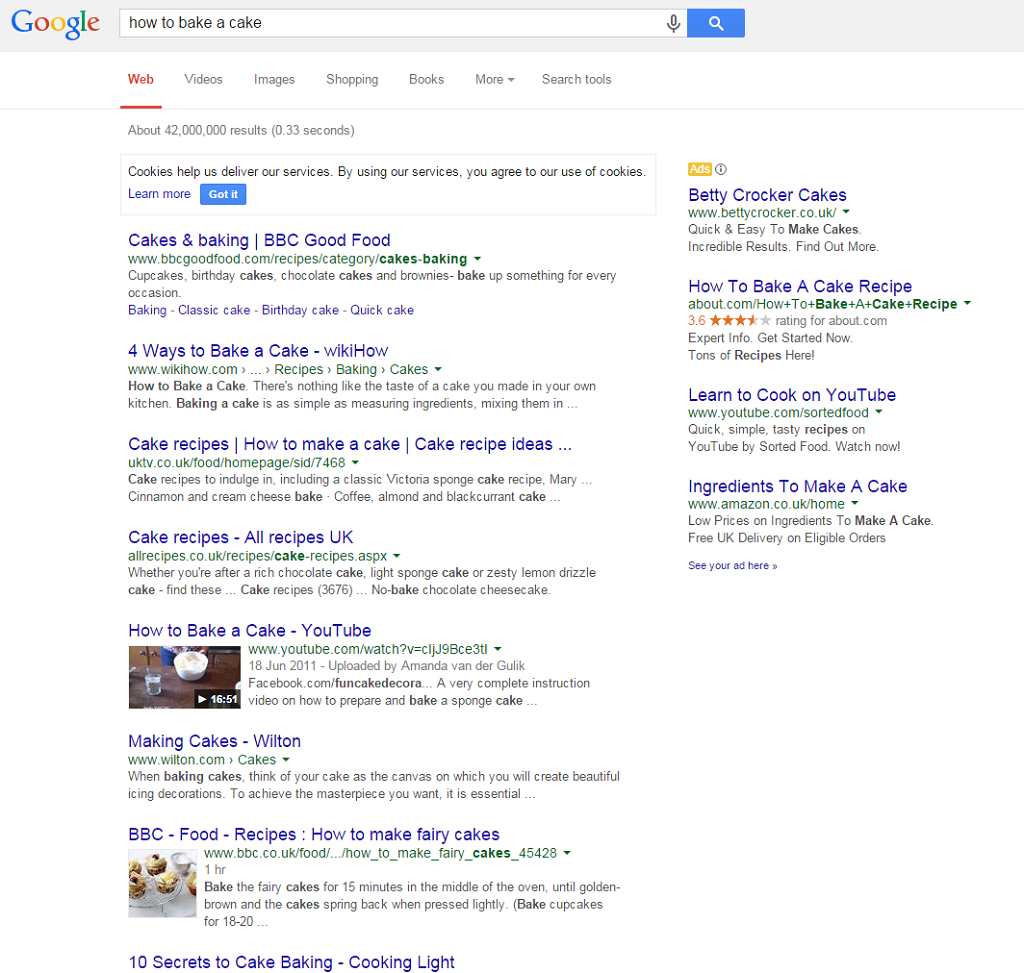The image size is (1024, 973).
Task: Activate voice search microphone icon
Action: 673,24
